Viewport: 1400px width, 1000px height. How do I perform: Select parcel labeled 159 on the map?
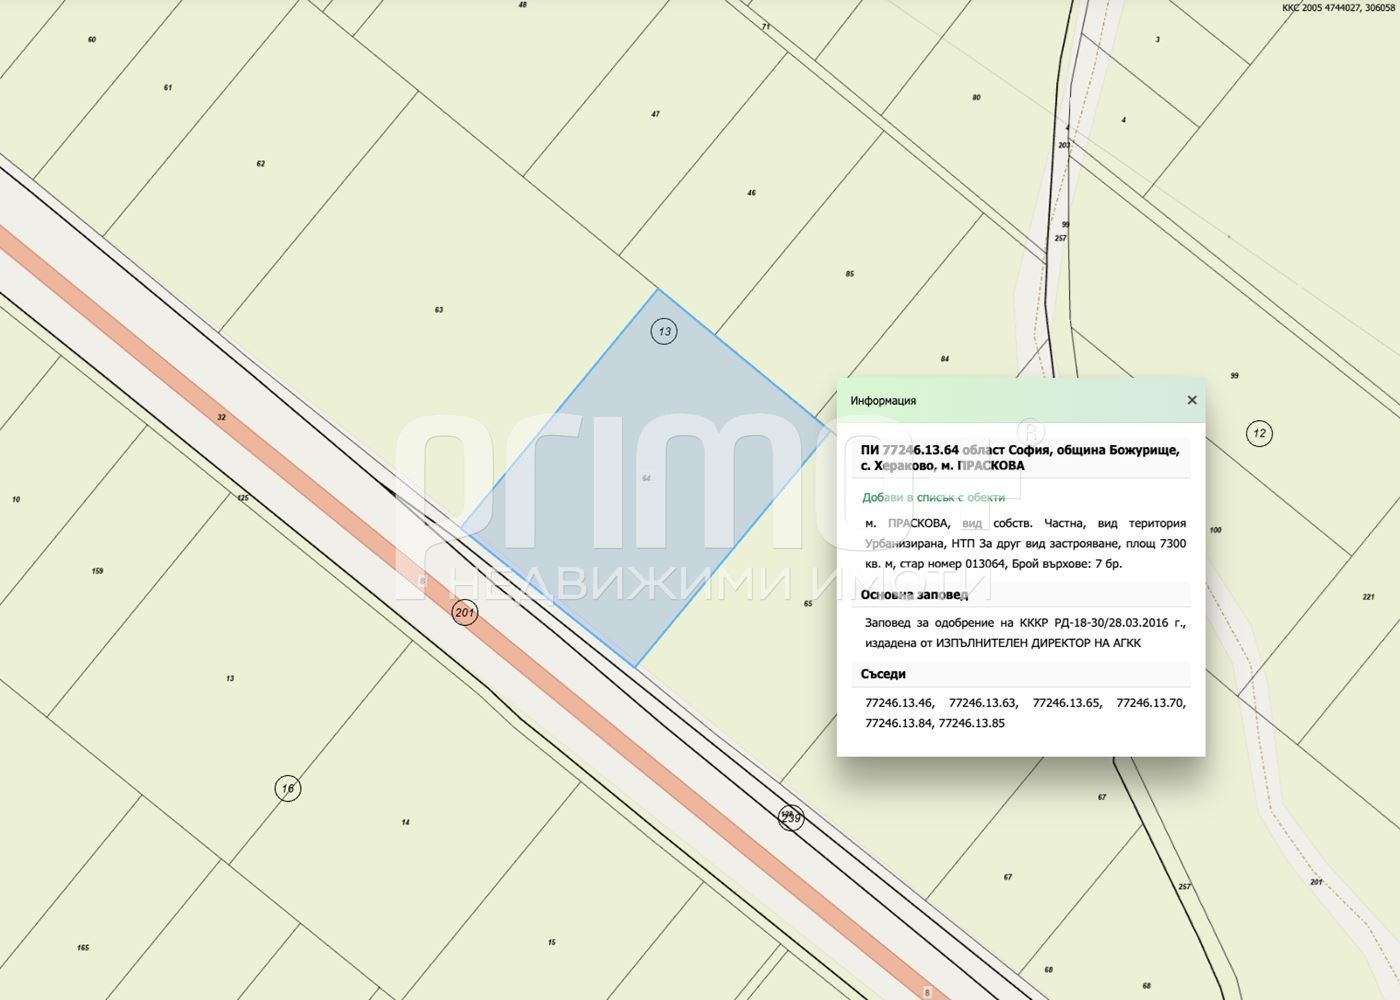(97, 571)
